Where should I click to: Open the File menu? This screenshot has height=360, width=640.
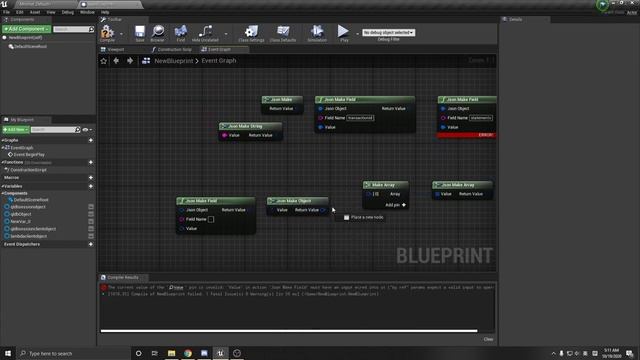point(6,12)
